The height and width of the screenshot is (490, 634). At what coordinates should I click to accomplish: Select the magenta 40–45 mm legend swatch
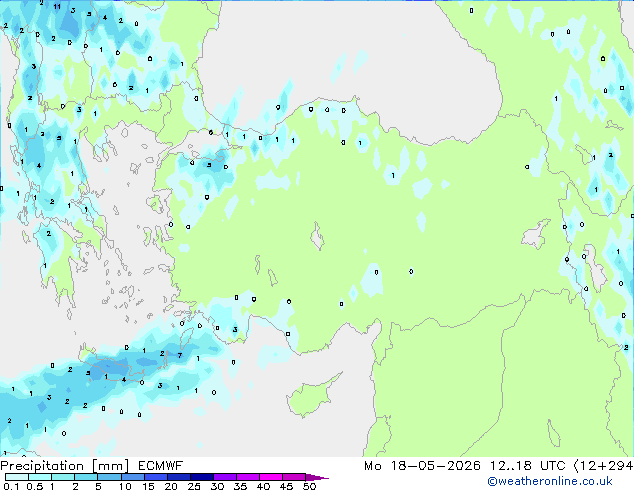pos(271,477)
